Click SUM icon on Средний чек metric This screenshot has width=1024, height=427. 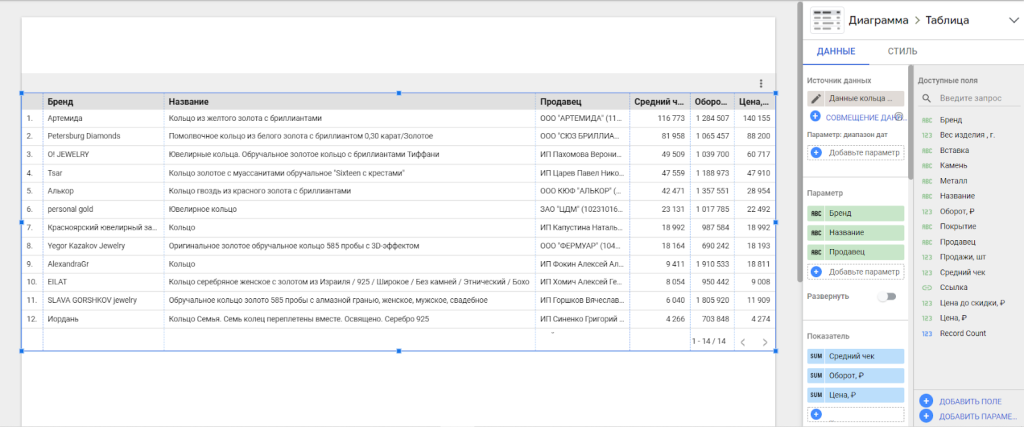click(816, 356)
